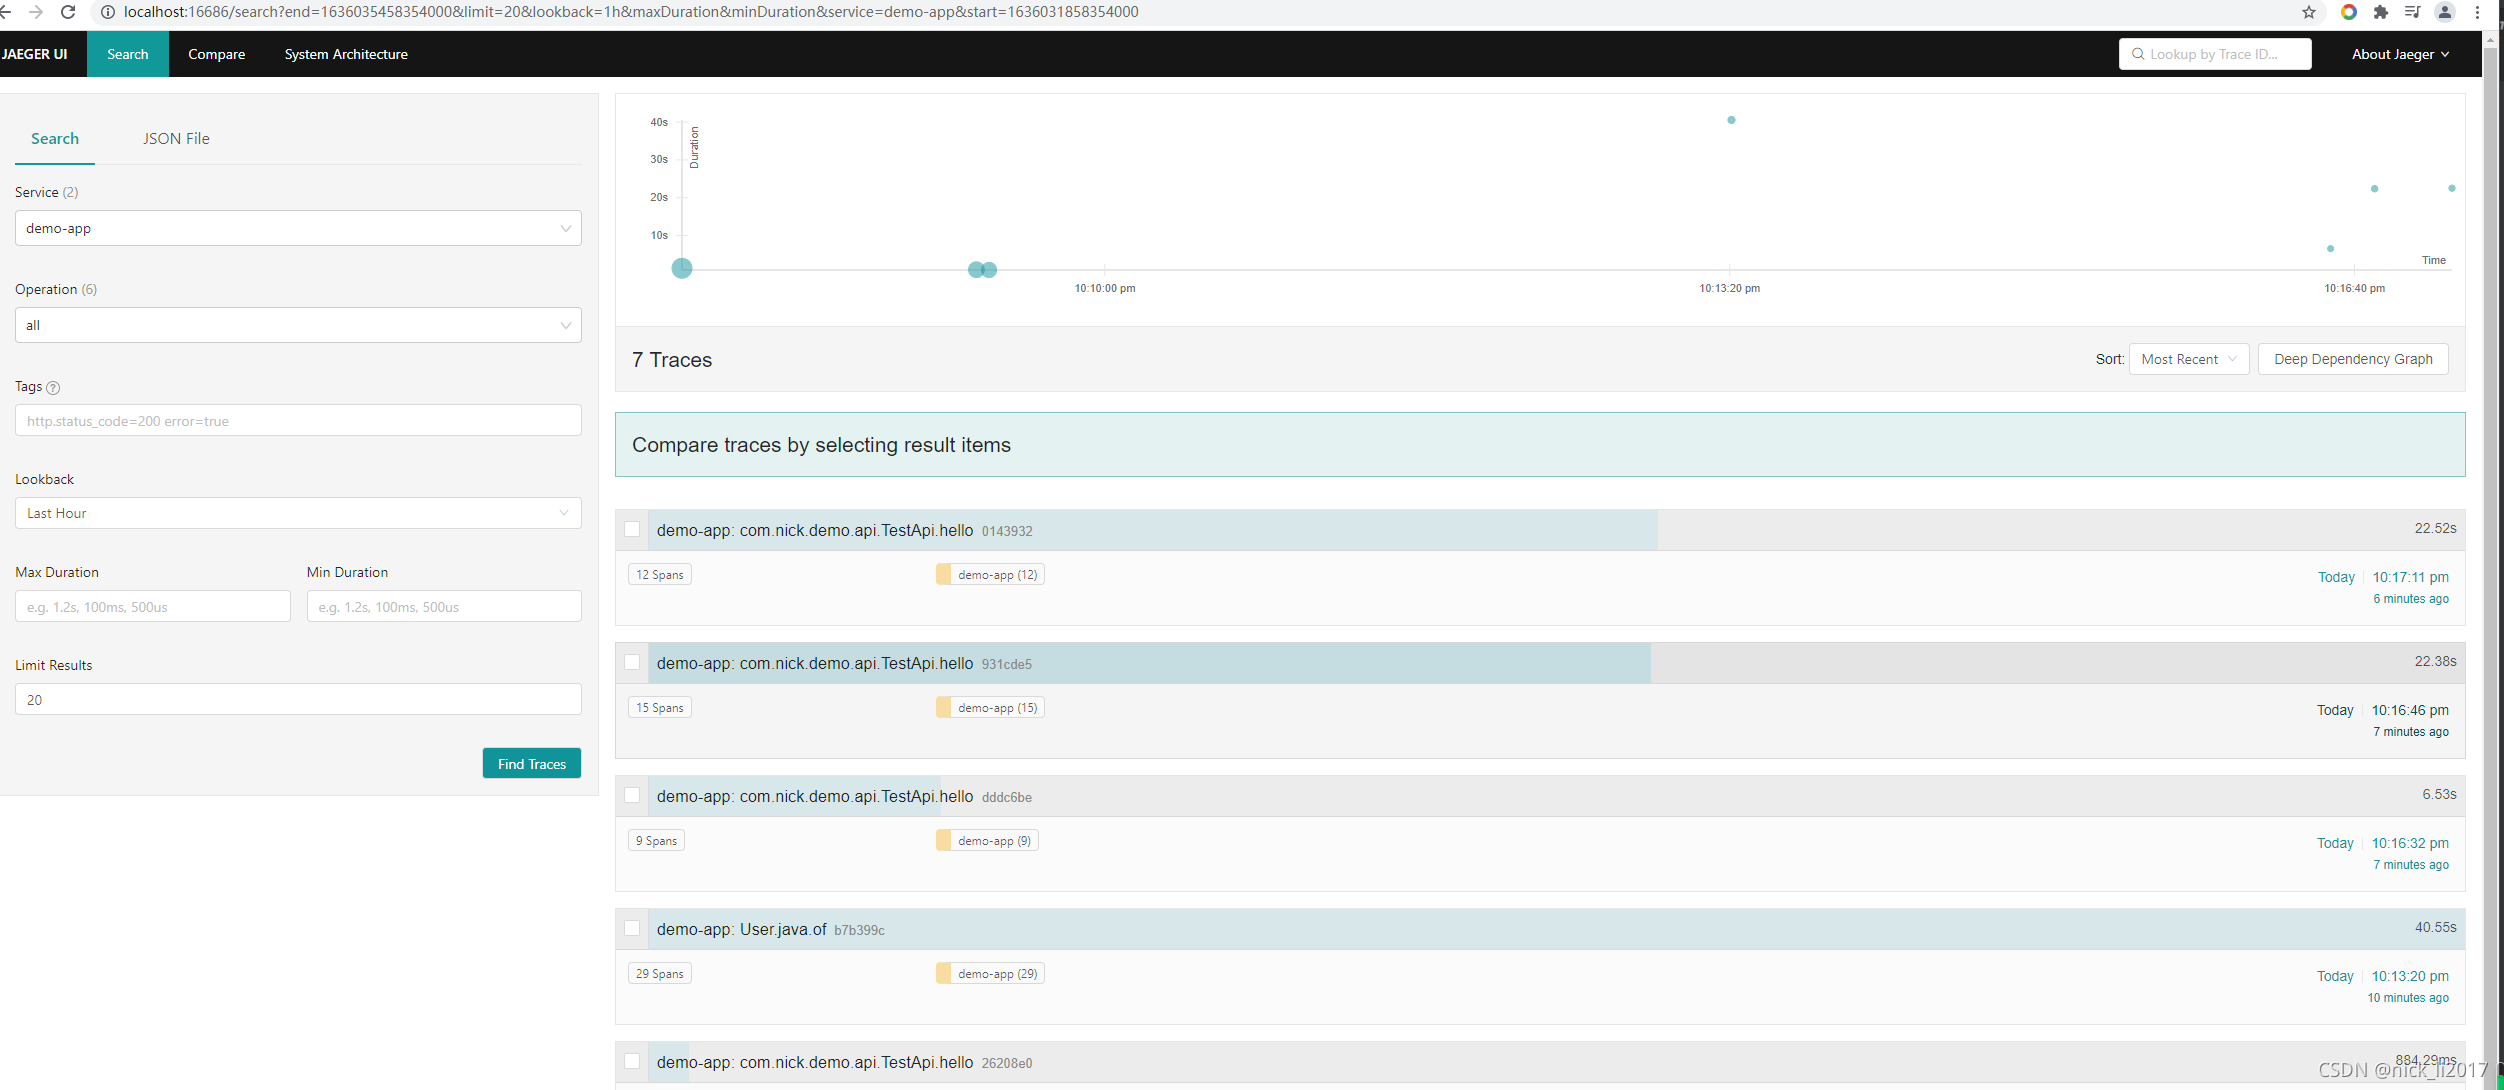Click the Deep Dependency Graph button
2504x1090 pixels.
[2352, 359]
